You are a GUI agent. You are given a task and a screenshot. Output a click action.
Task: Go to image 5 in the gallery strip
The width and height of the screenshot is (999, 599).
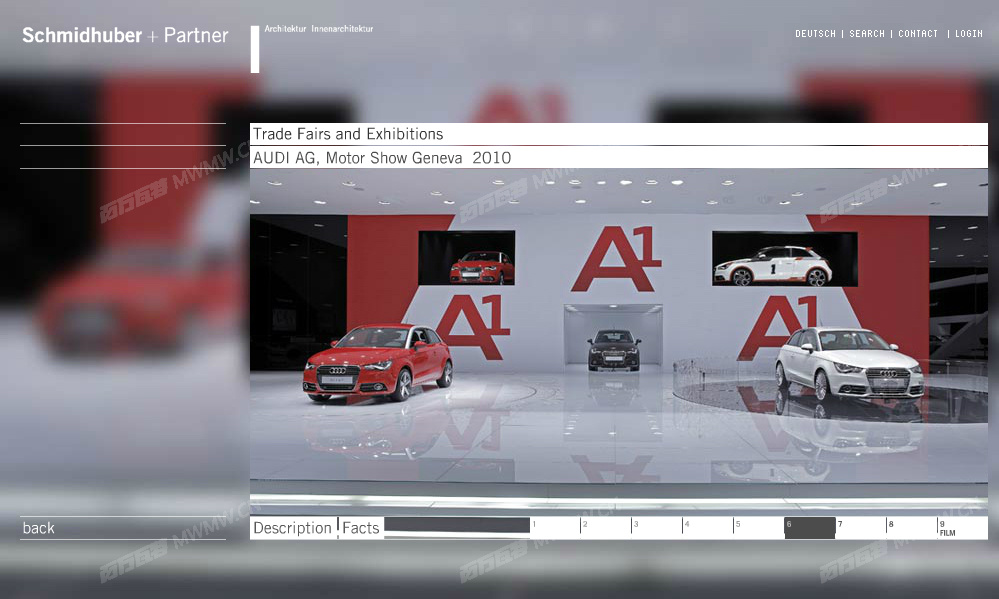759,528
